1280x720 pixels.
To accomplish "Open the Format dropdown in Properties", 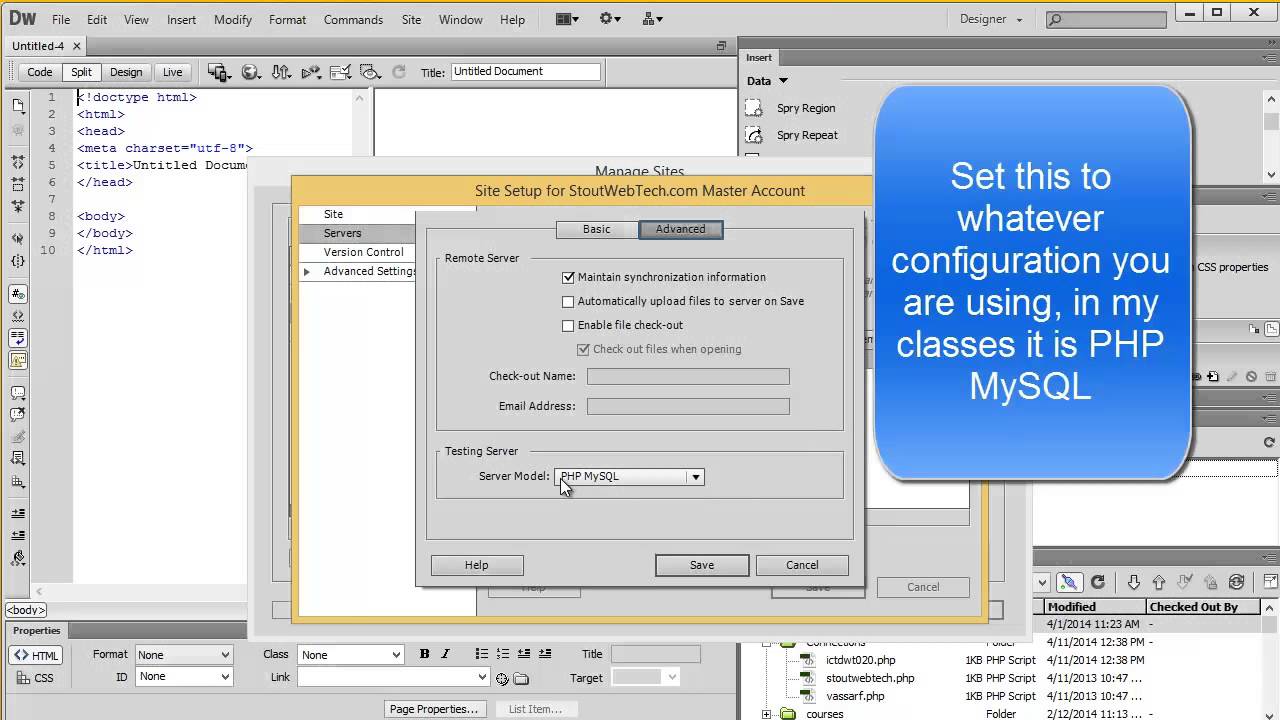I will click(x=184, y=654).
